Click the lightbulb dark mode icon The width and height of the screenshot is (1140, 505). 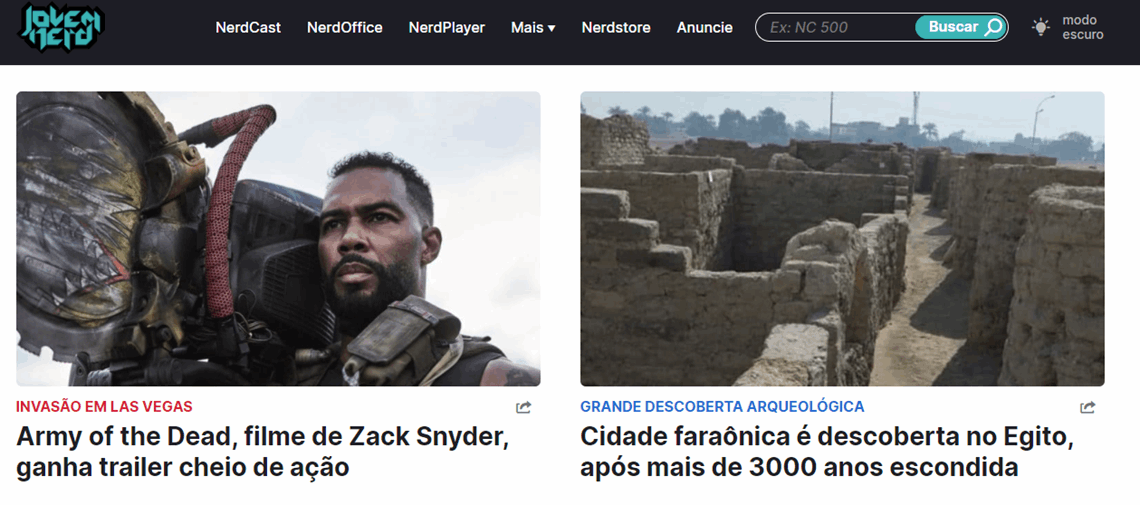coord(1041,28)
